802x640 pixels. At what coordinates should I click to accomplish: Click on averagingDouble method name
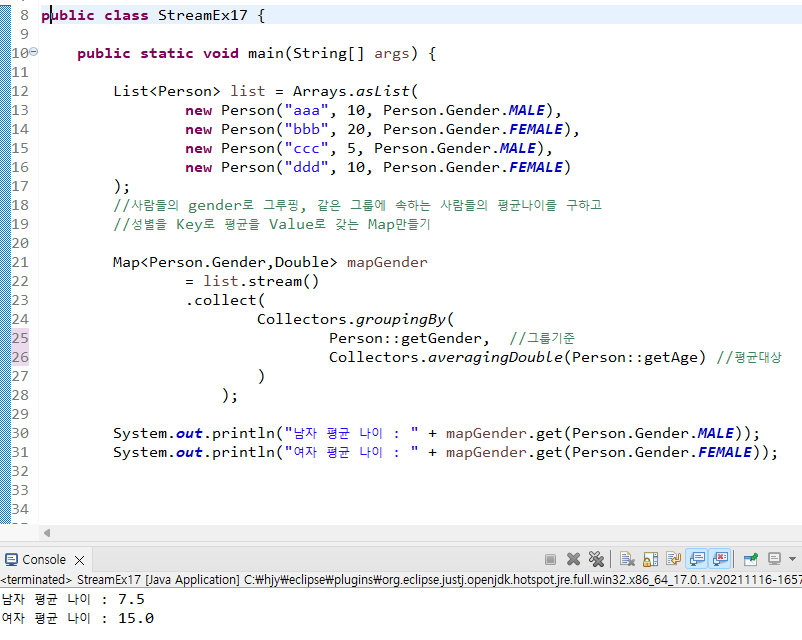pos(496,357)
